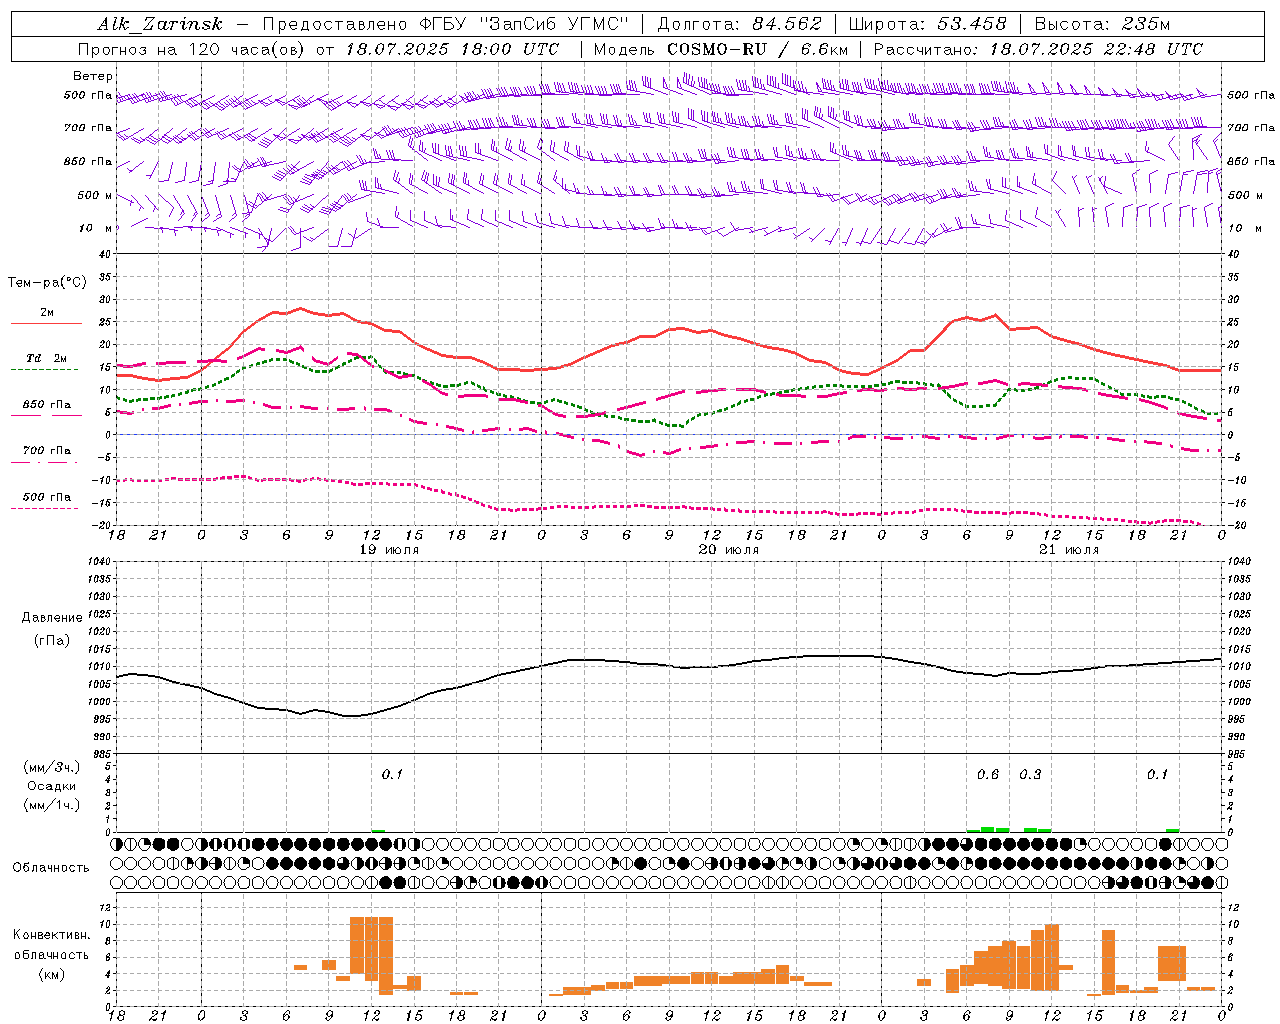Click the Давление pressure panel label
Screen dimensions: 1280x1024
point(52,618)
